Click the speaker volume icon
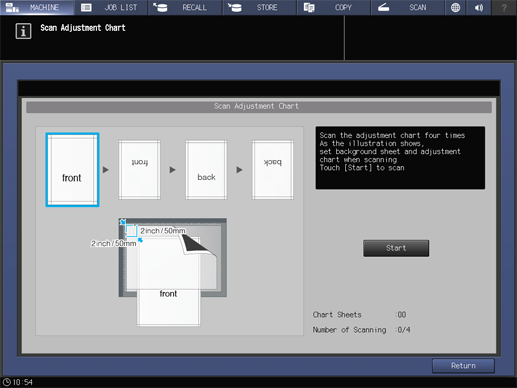 (x=479, y=7)
